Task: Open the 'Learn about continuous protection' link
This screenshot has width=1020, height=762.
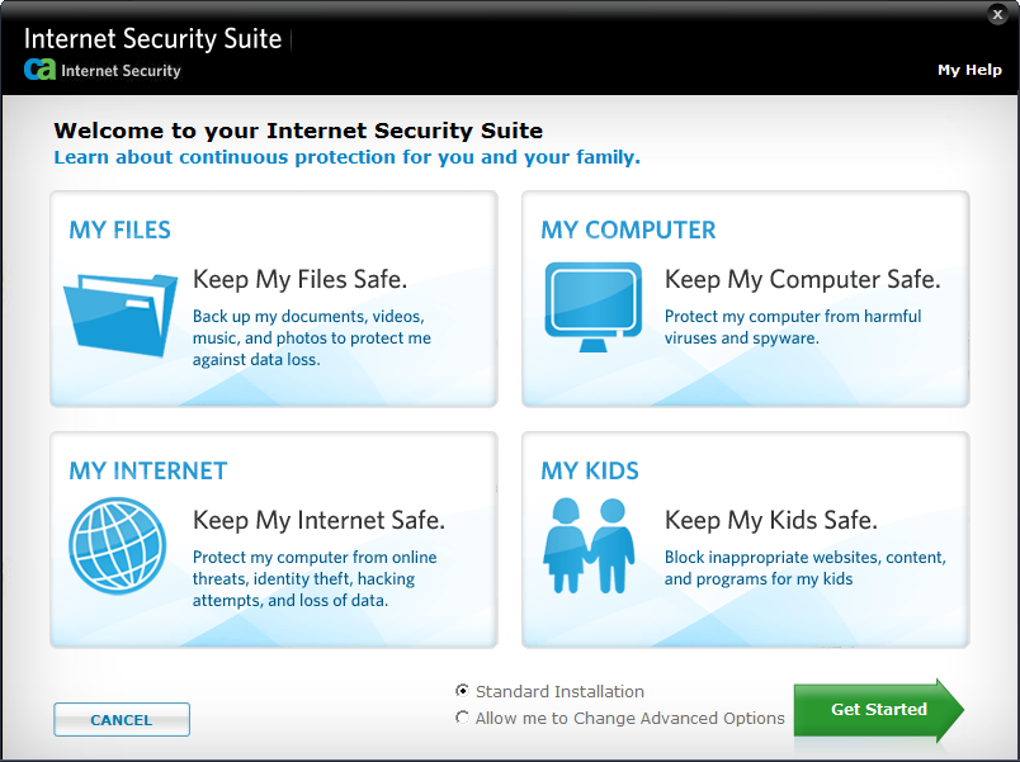Action: coord(347,157)
